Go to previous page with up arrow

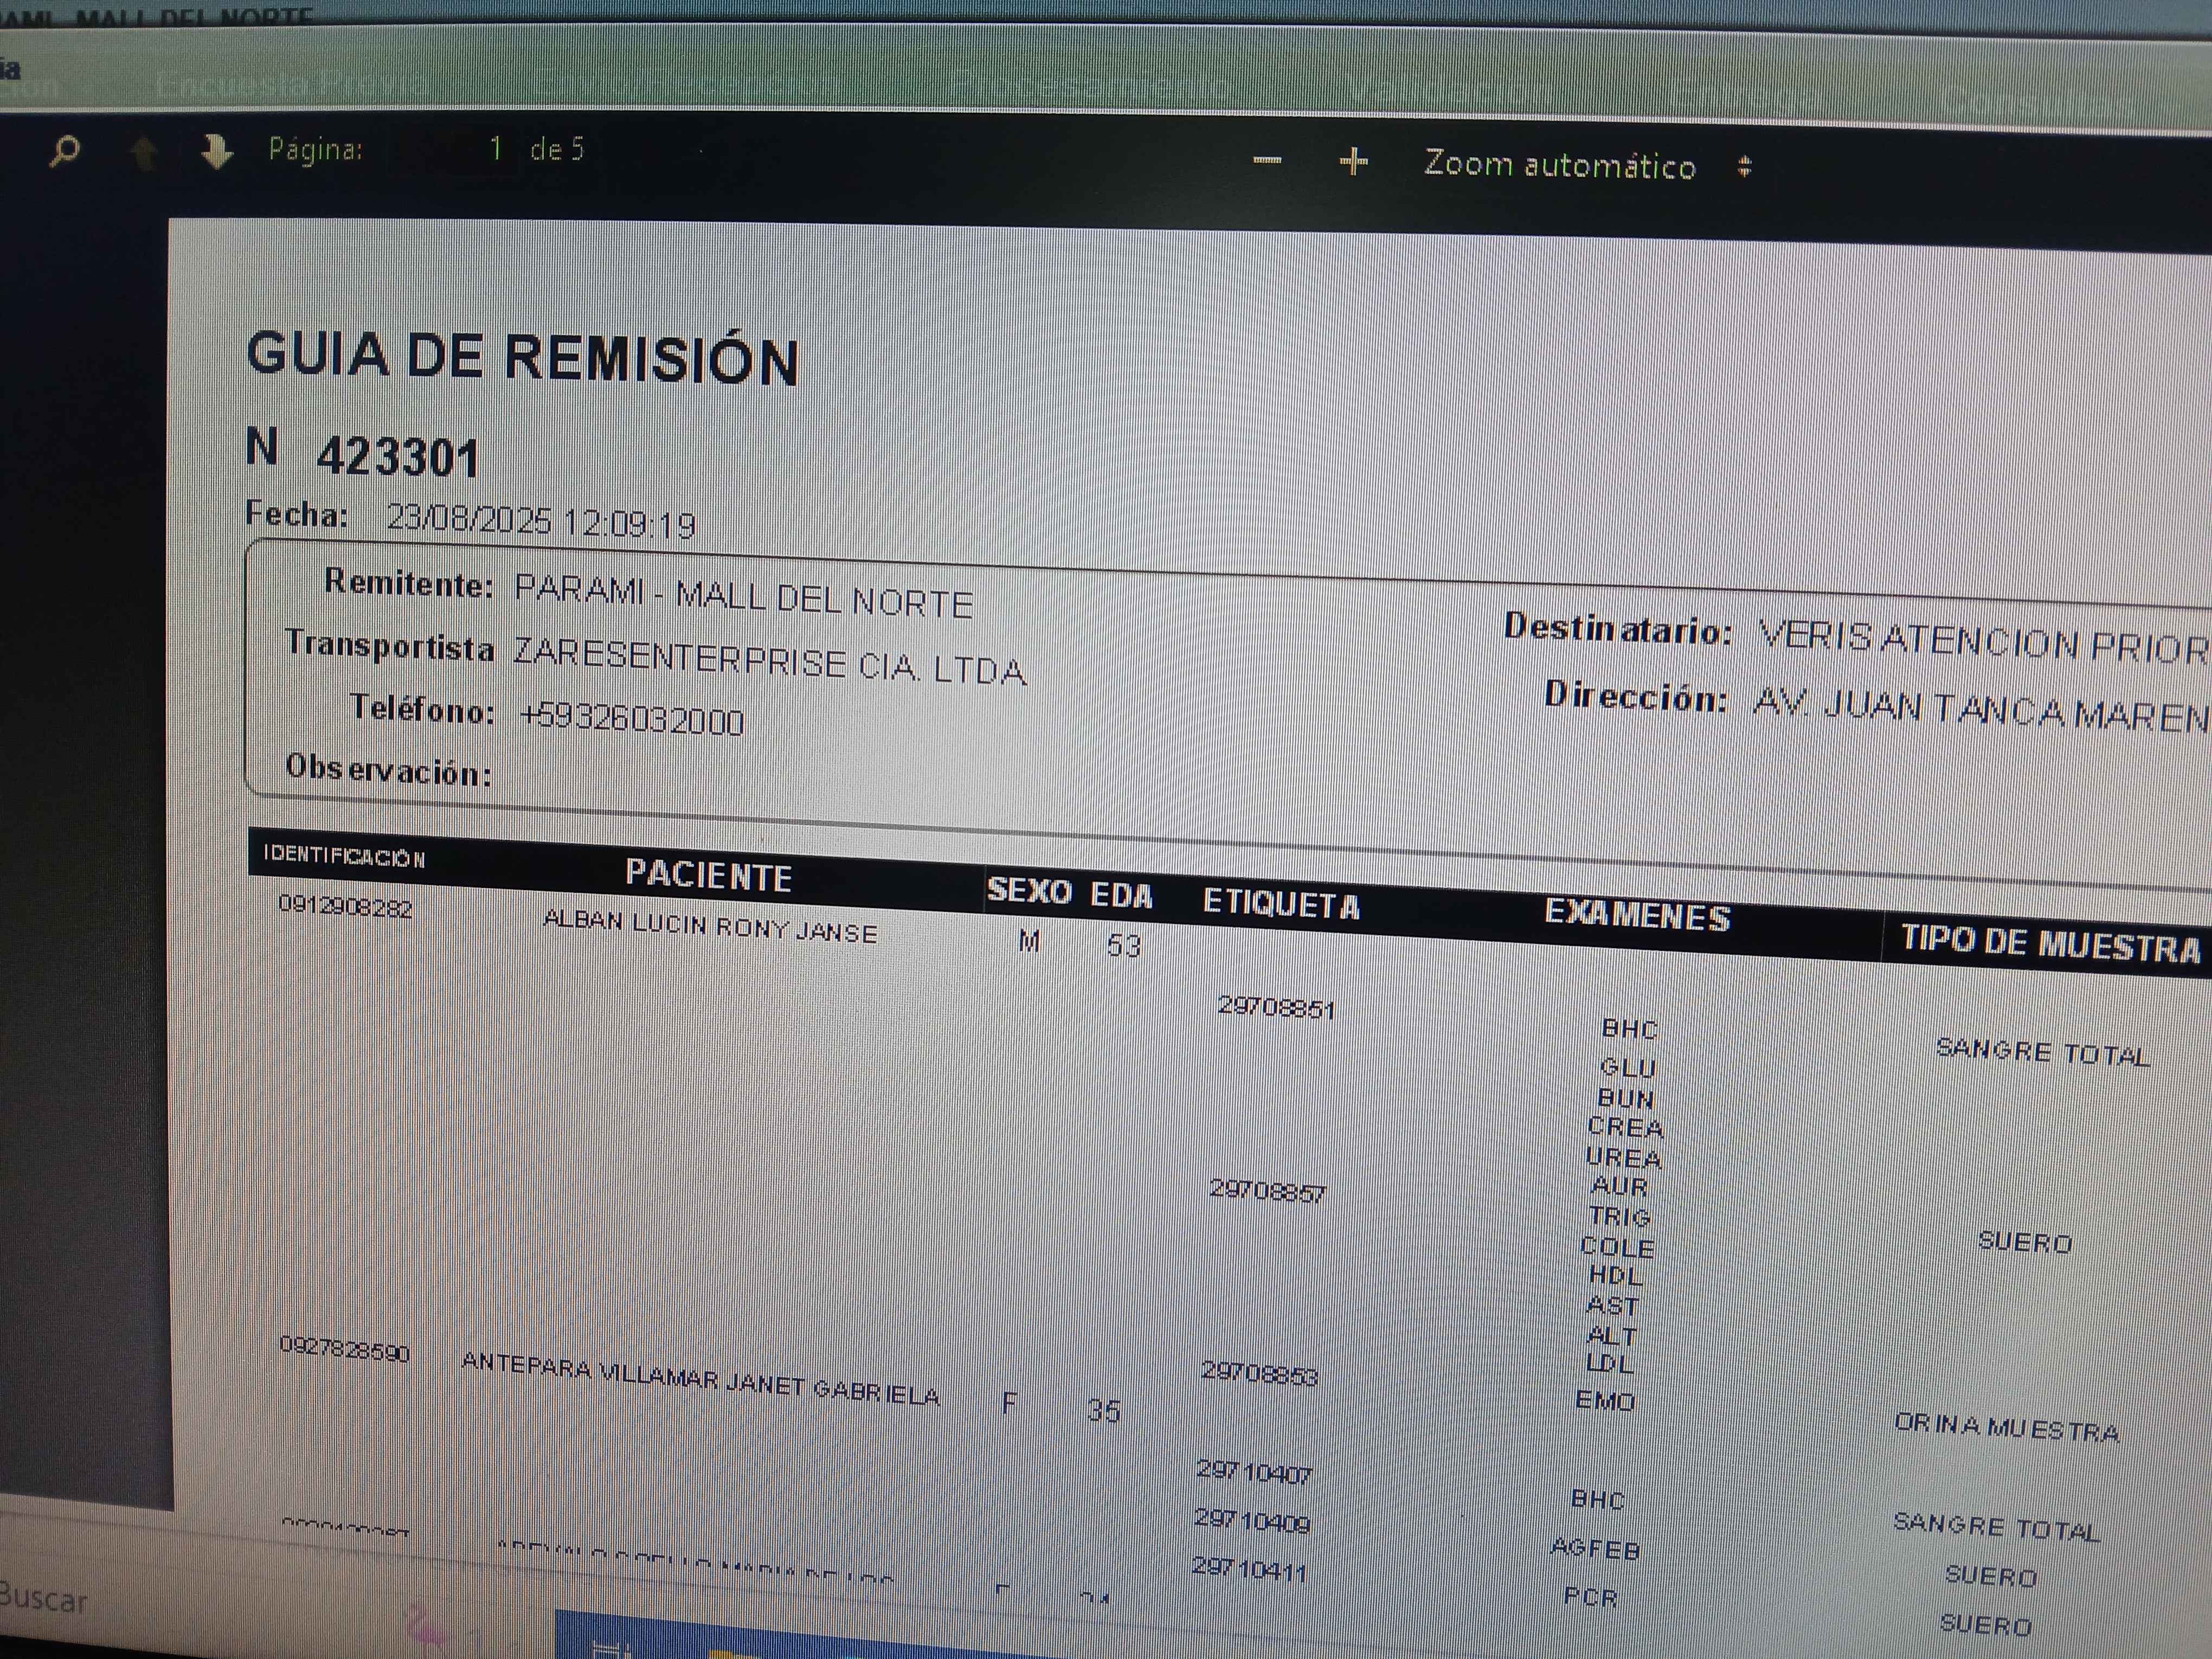(144, 153)
